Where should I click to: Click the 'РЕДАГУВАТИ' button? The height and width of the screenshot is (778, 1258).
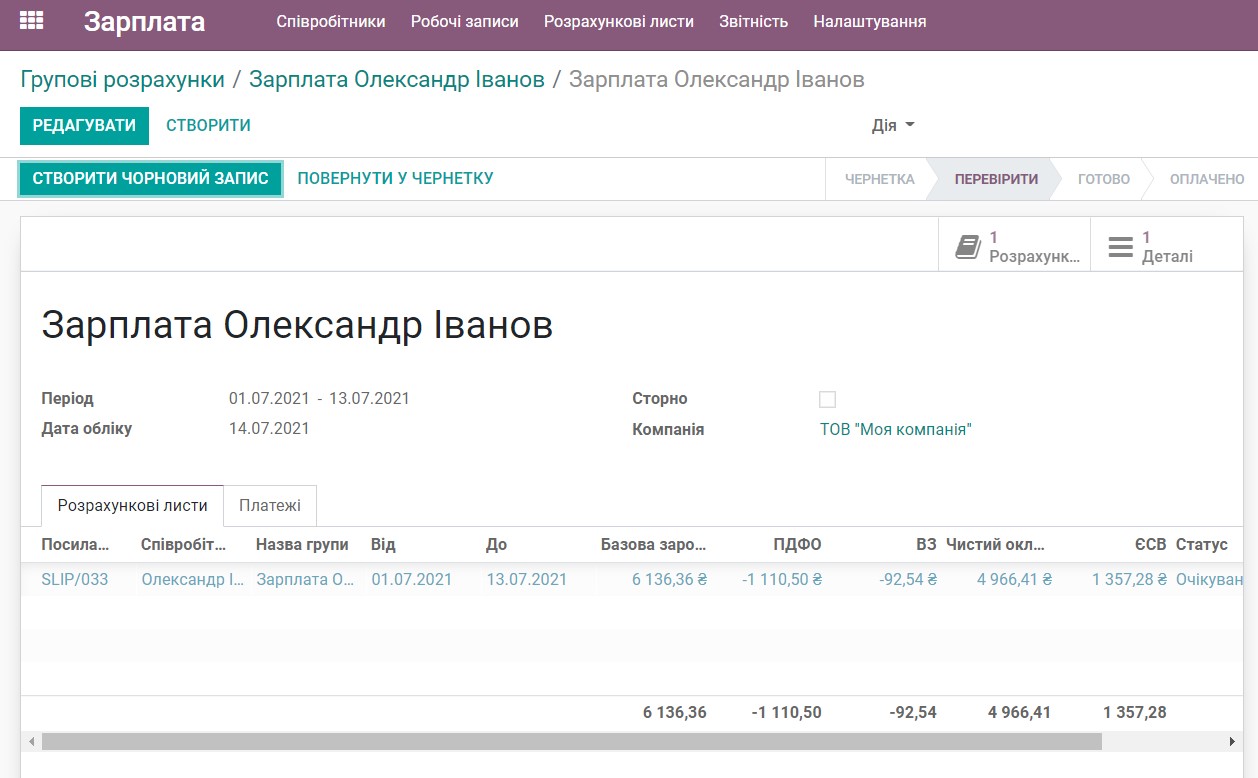[x=84, y=126]
